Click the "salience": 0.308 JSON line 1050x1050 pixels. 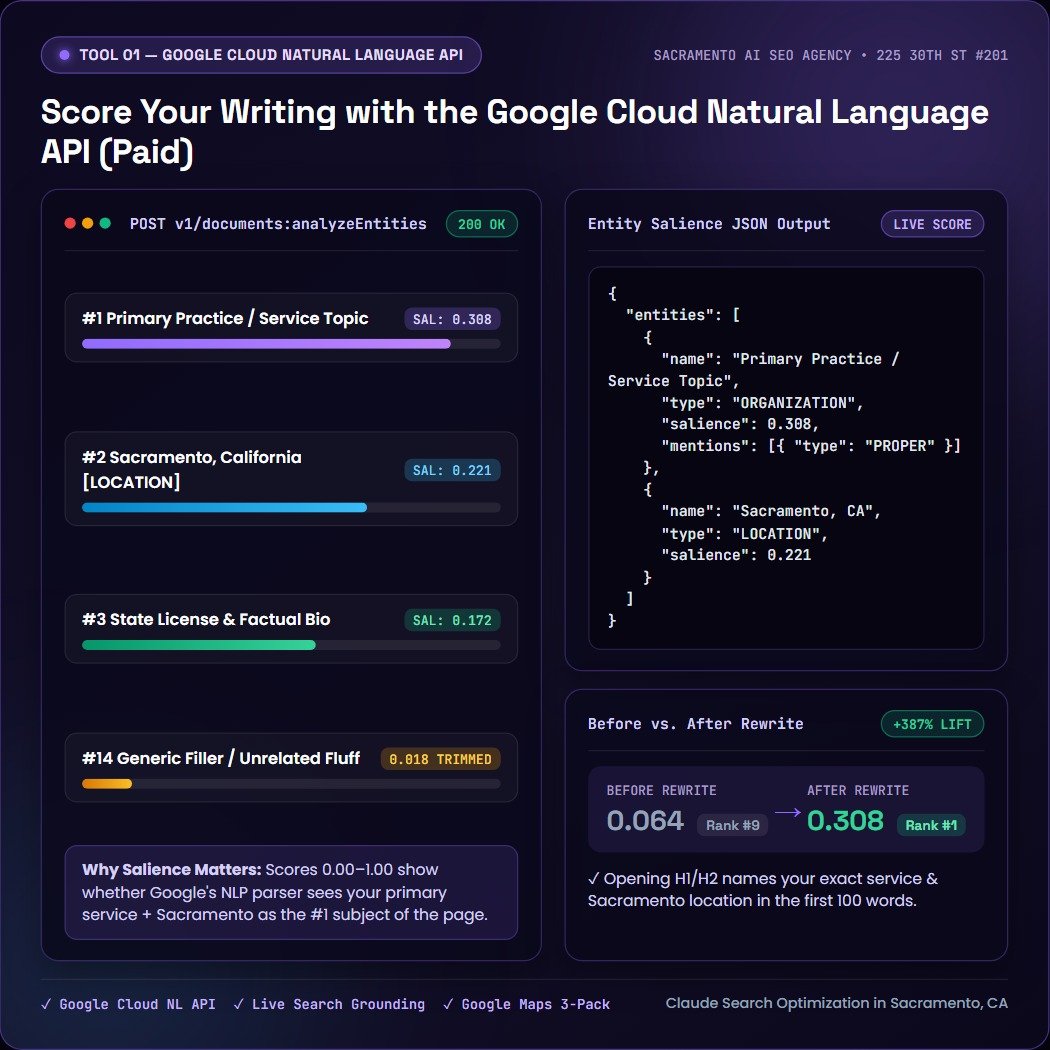740,424
